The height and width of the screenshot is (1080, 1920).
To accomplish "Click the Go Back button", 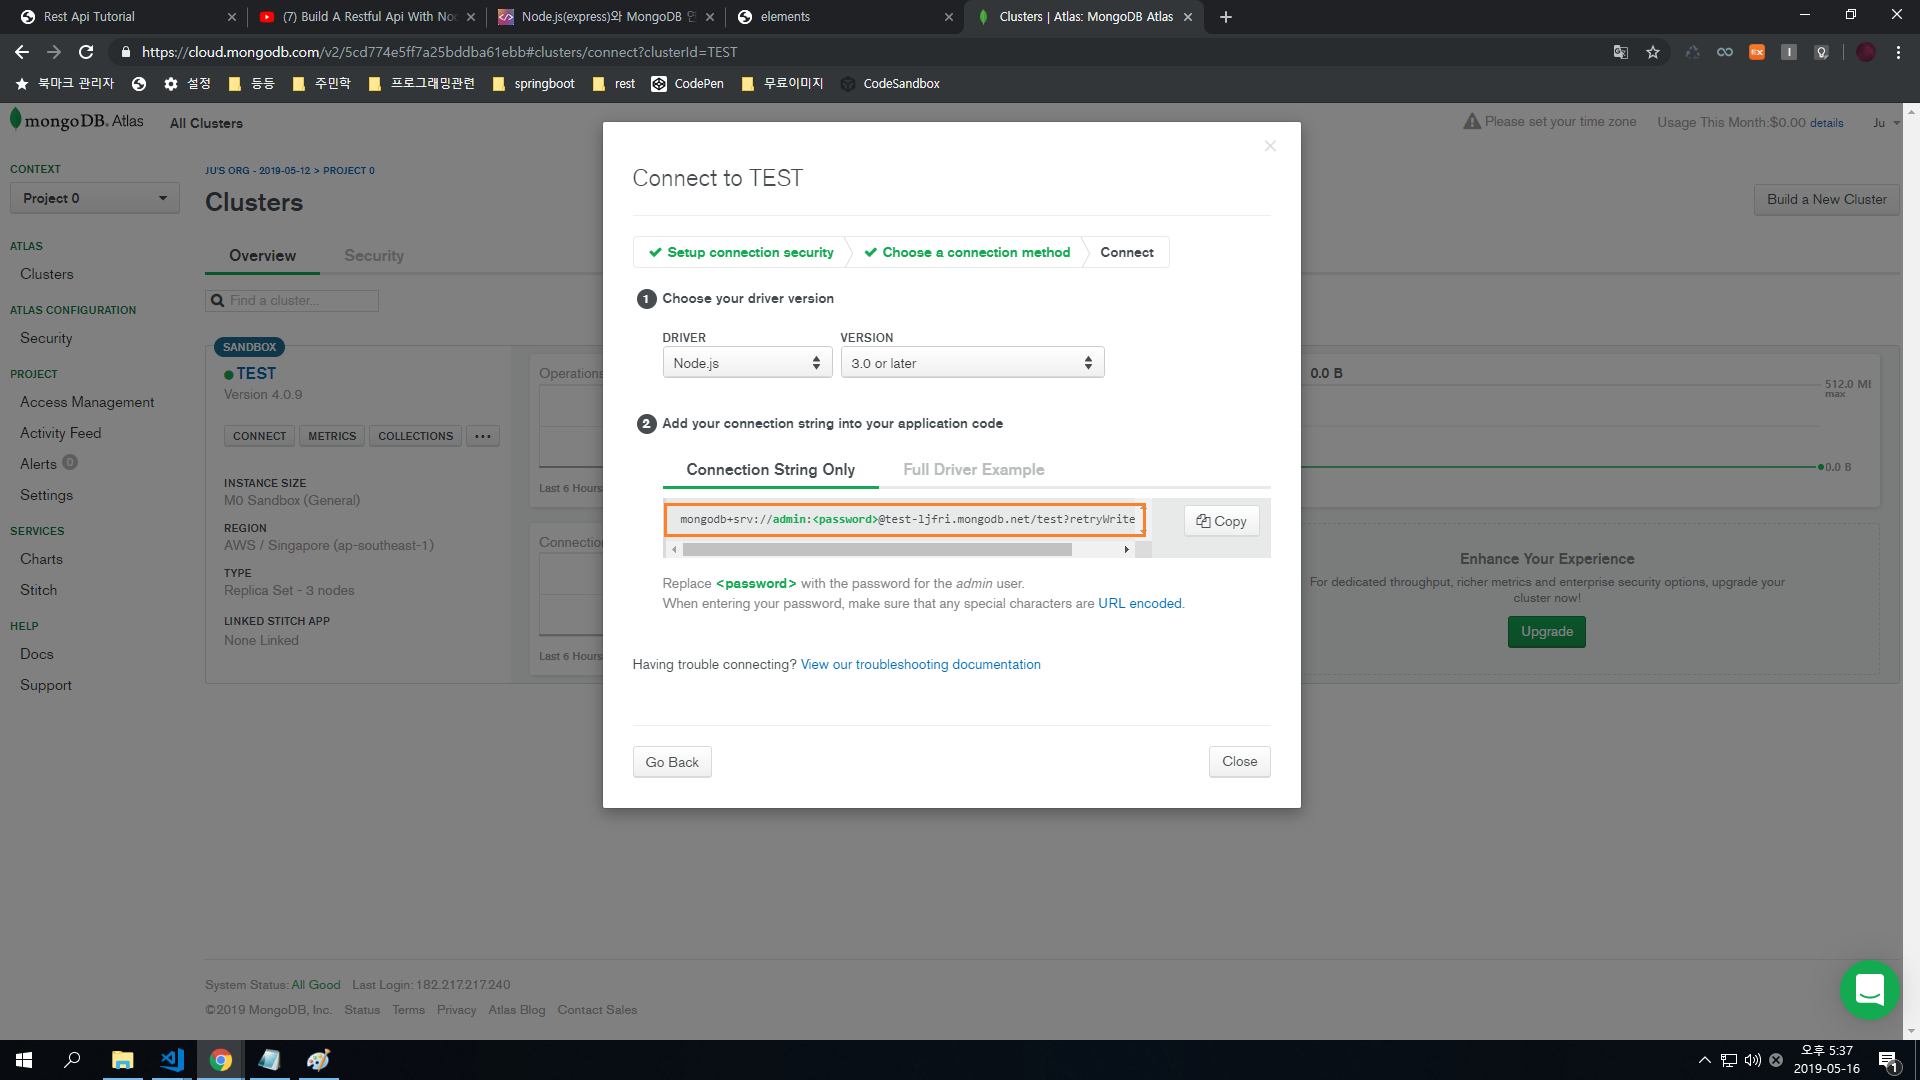I will (672, 762).
